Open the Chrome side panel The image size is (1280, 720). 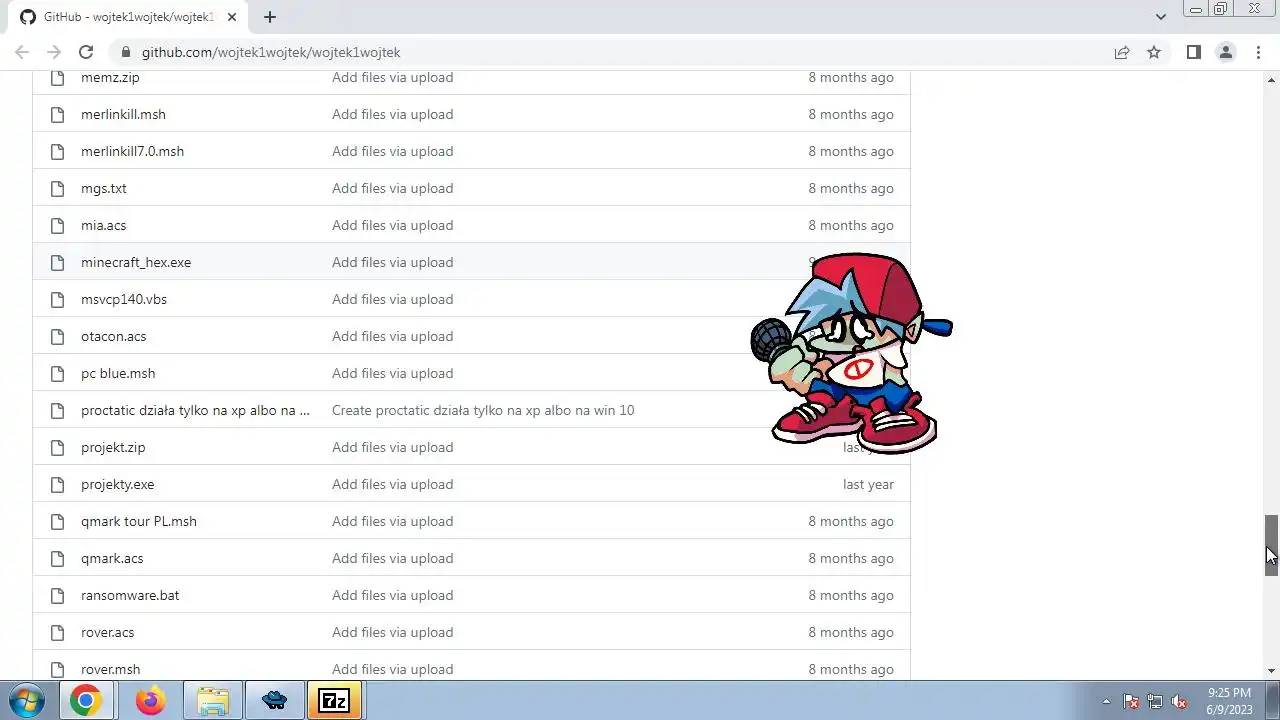click(1193, 52)
